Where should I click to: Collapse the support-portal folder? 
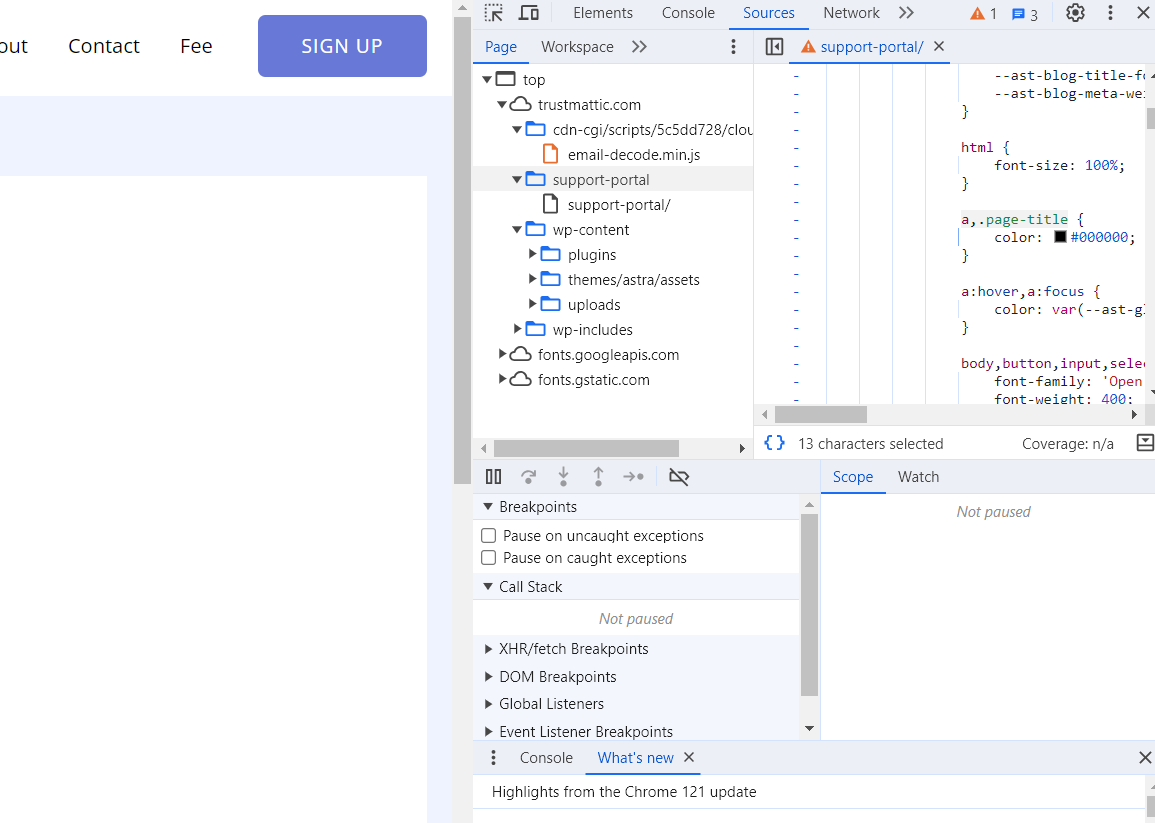coord(517,179)
